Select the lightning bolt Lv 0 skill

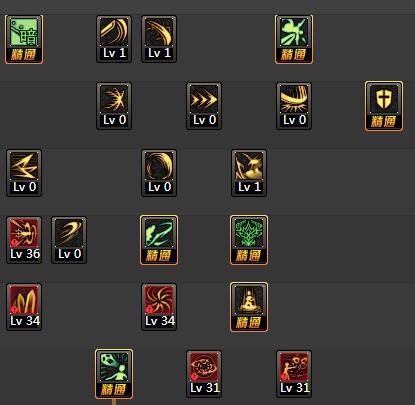pos(24,173)
